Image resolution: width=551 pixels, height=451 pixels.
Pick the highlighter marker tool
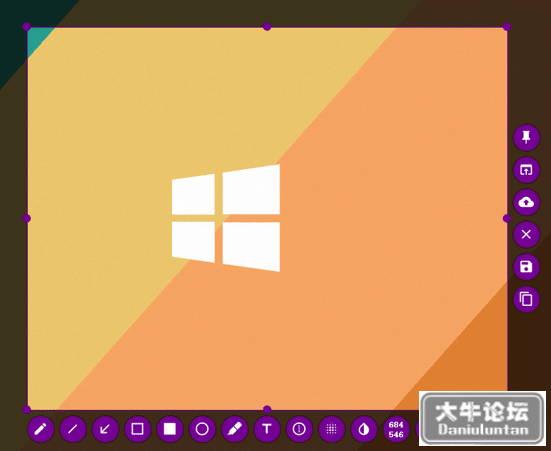234,429
